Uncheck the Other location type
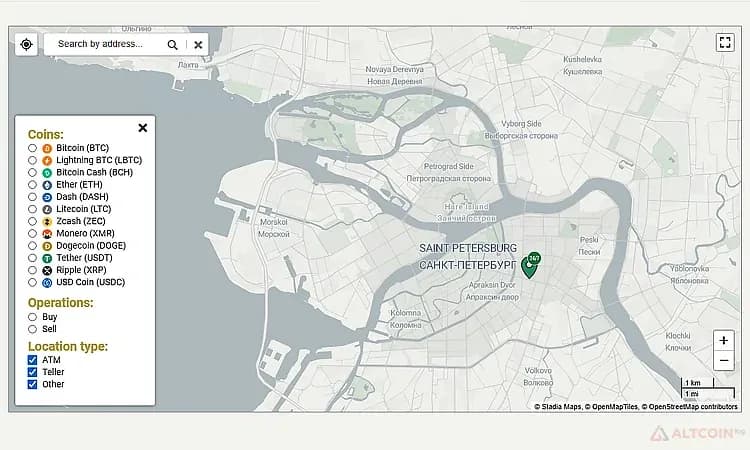The width and height of the screenshot is (750, 450). click(x=32, y=384)
